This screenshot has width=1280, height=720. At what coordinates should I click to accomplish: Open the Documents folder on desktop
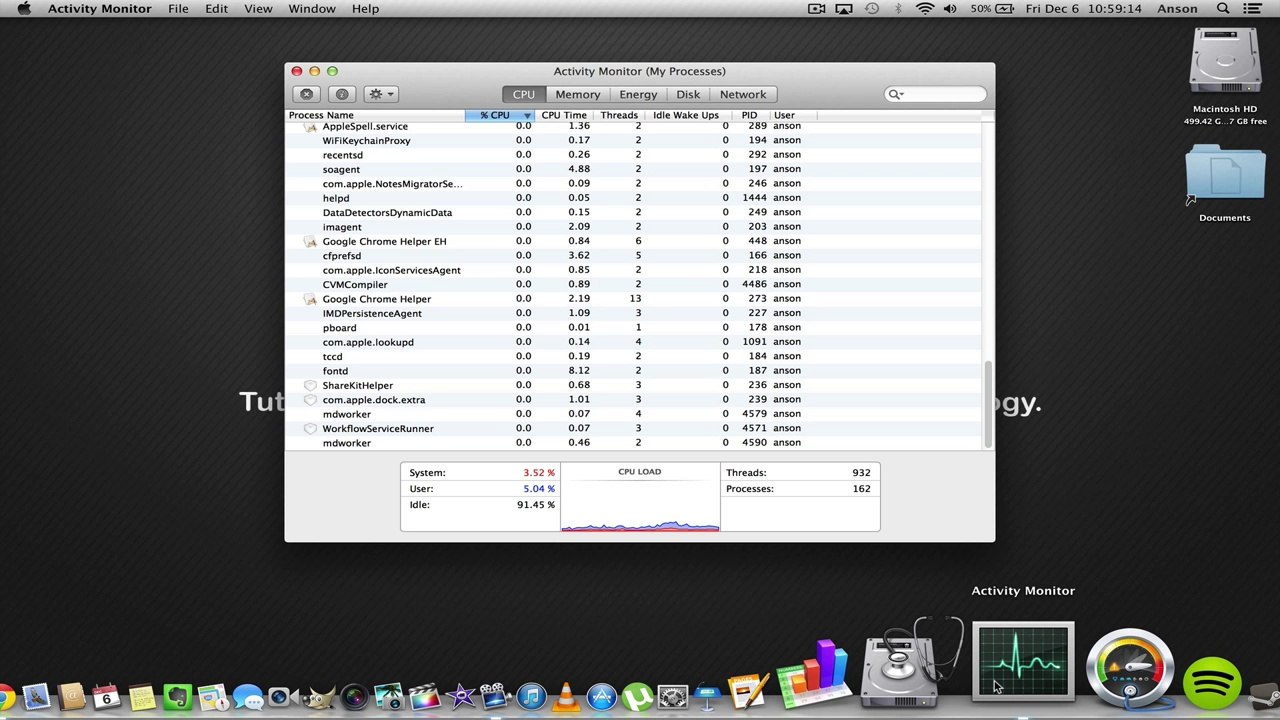click(1225, 183)
